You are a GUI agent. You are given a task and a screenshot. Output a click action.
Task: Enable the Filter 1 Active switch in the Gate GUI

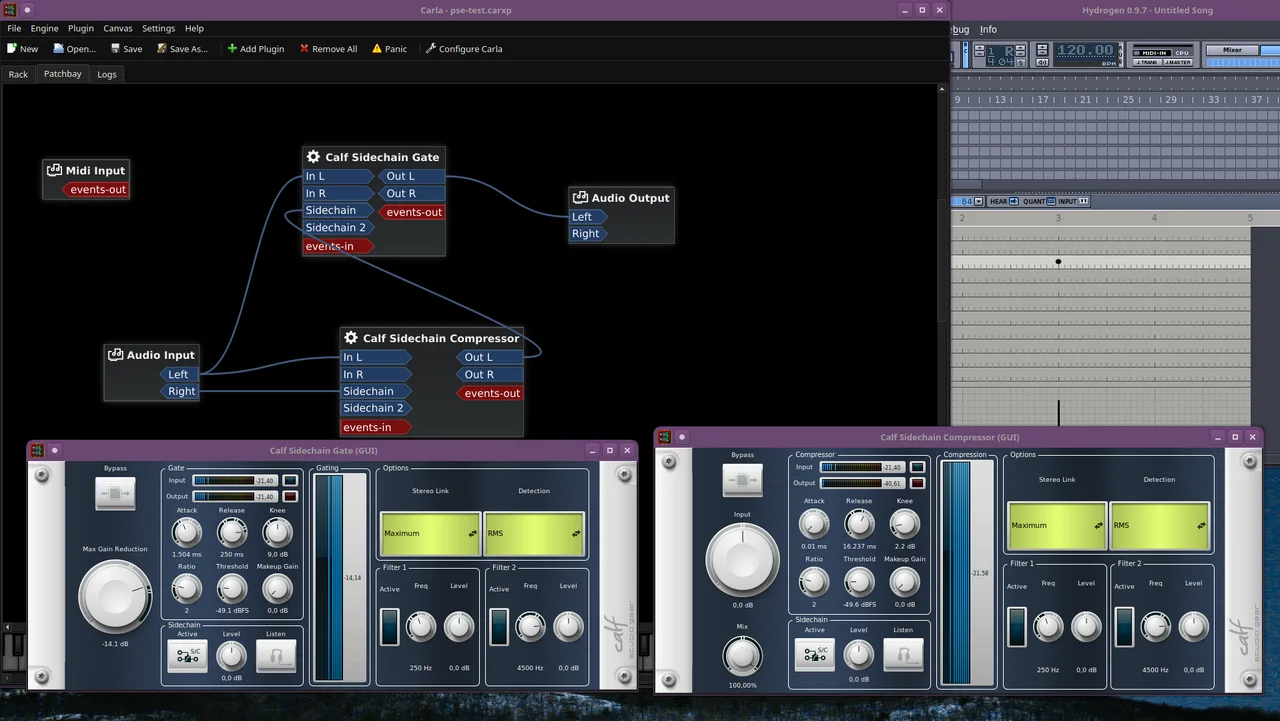(x=389, y=627)
